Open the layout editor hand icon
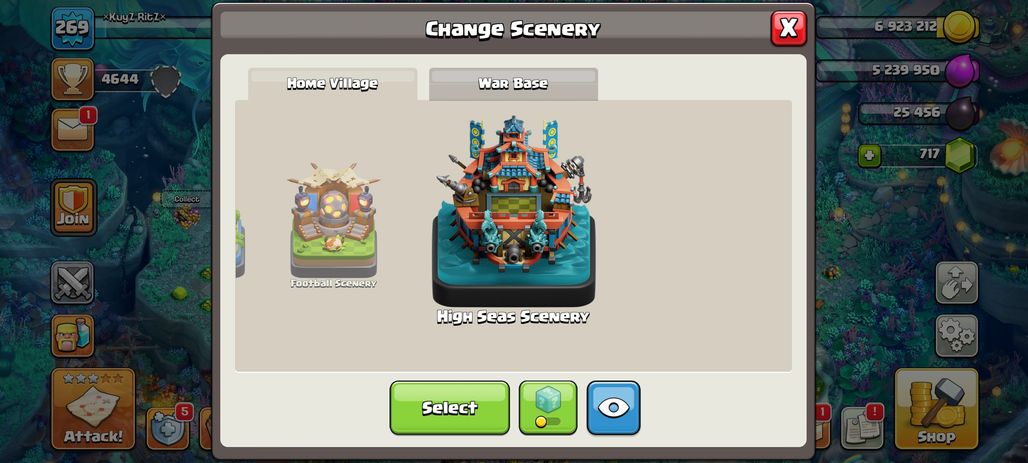Image resolution: width=1028 pixels, height=463 pixels. (x=957, y=283)
